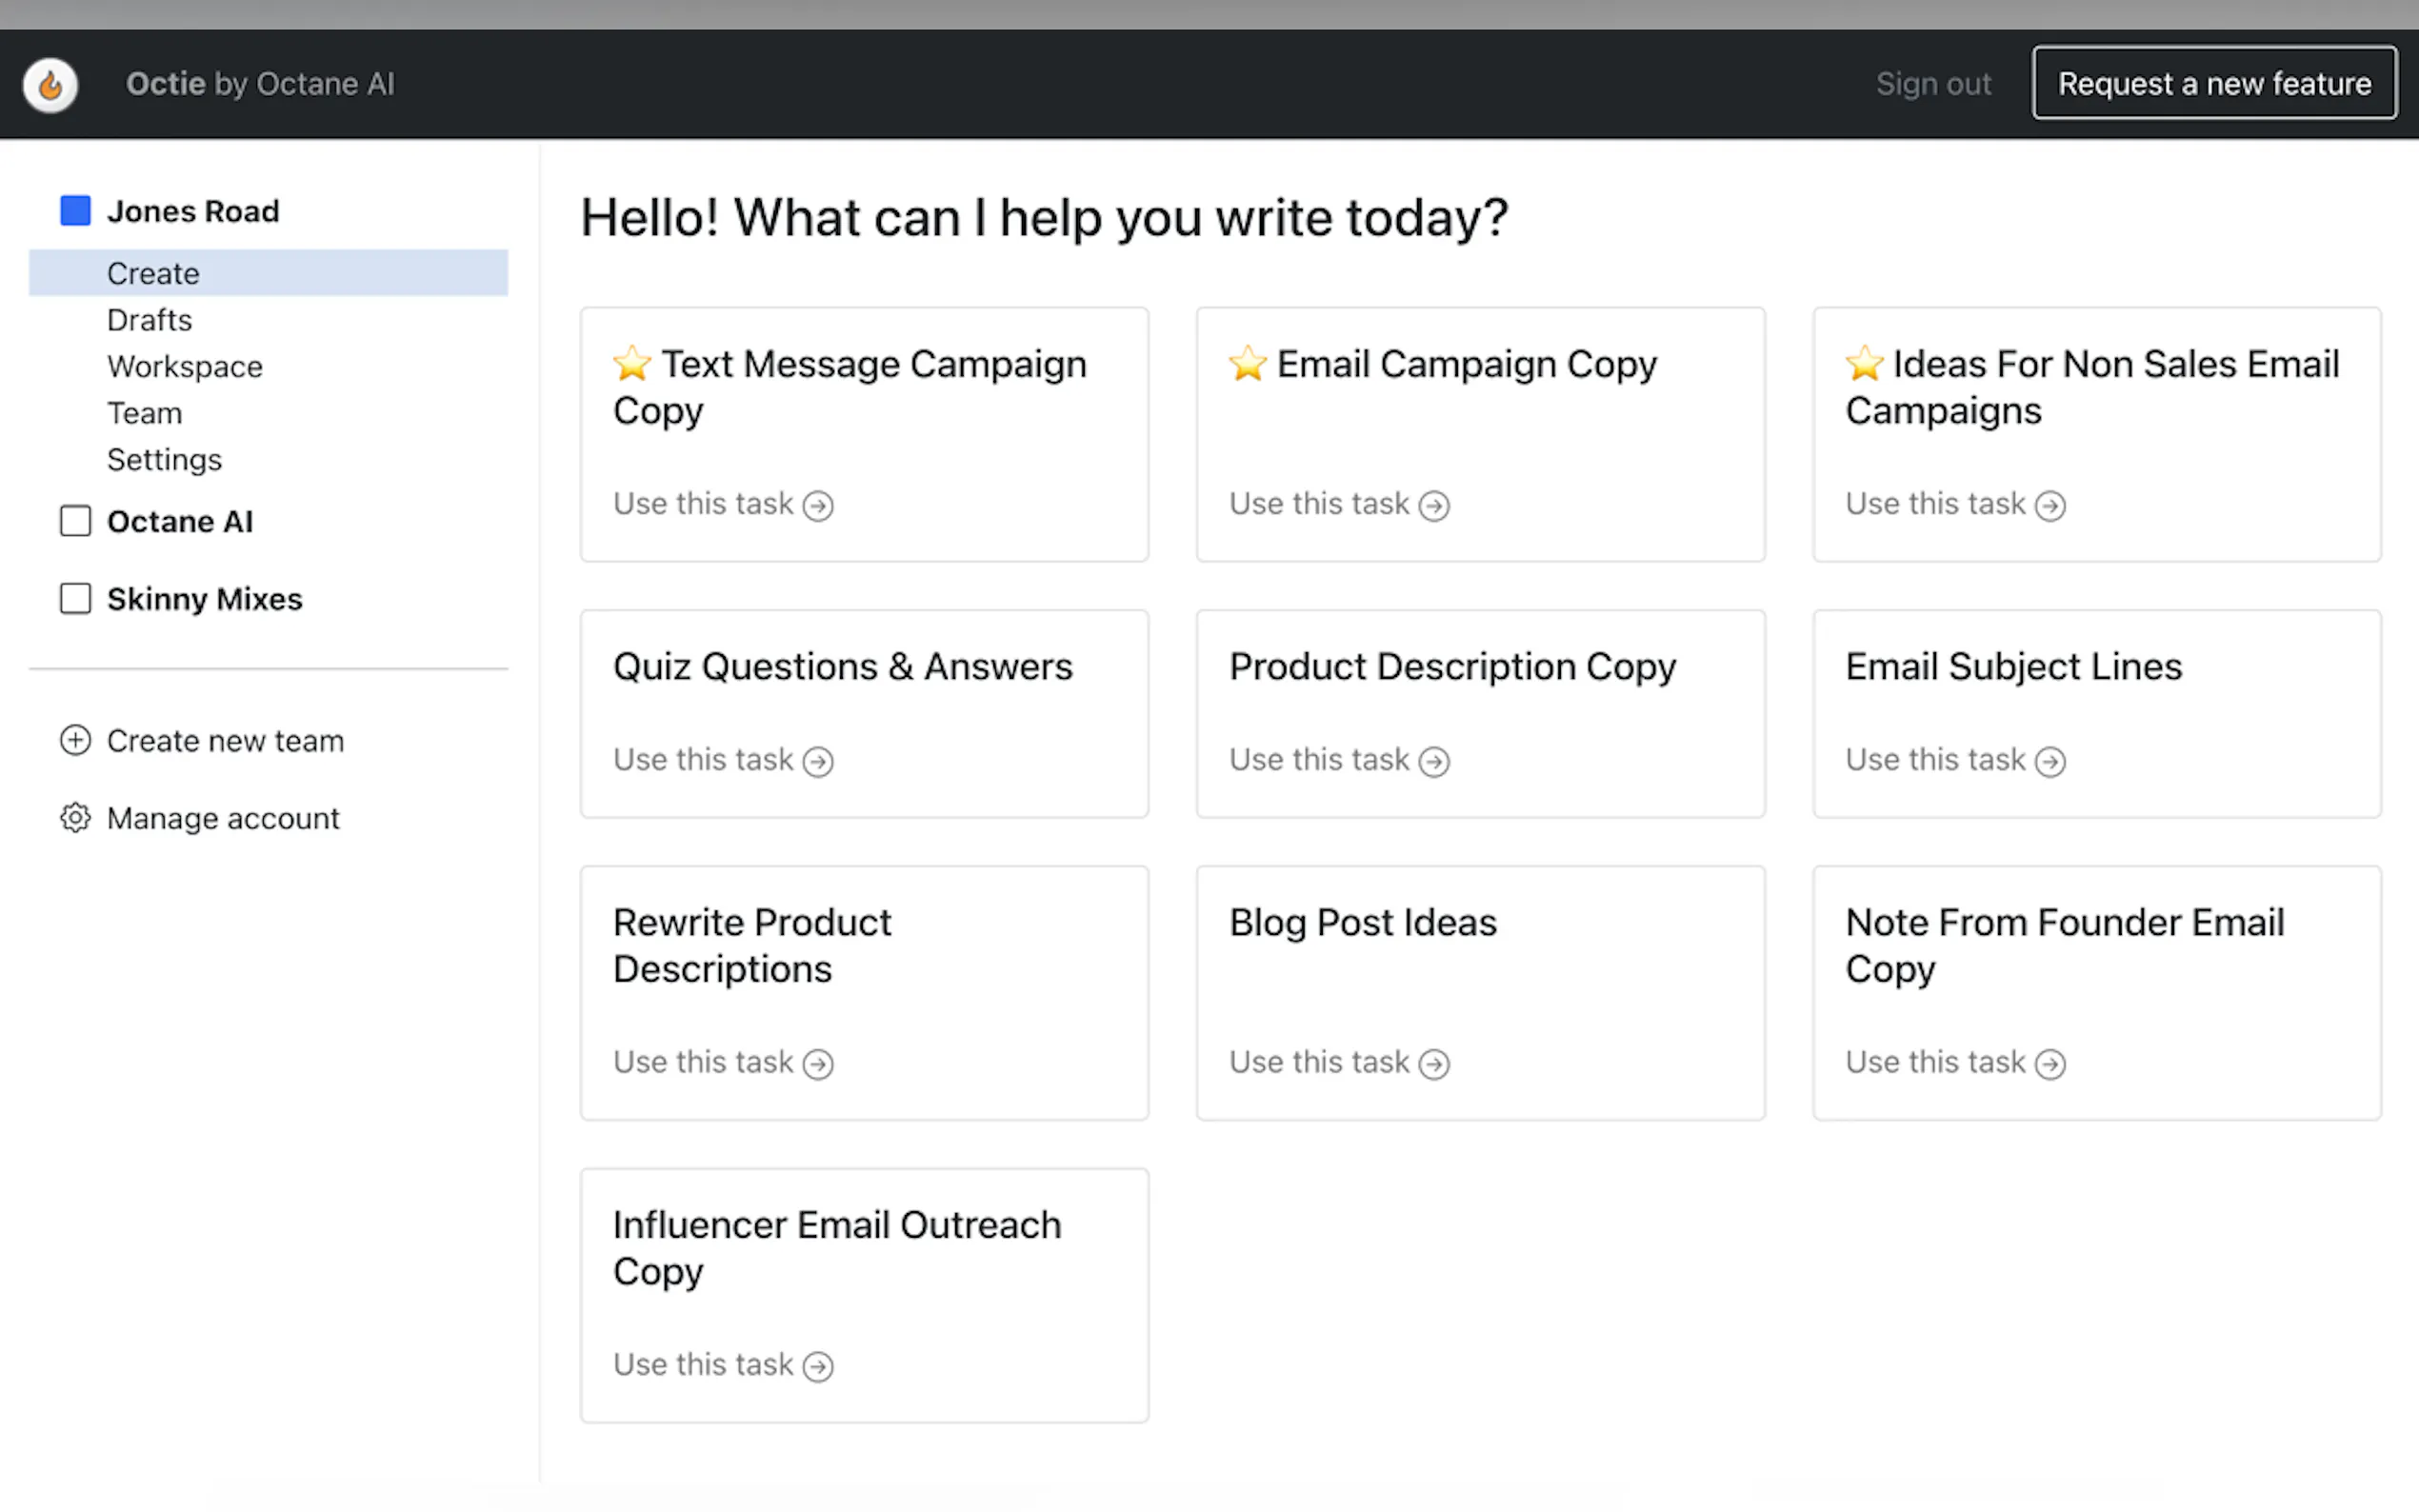
Task: Click arrow icon under Influencer Email Outreach Copy
Action: click(x=818, y=1366)
